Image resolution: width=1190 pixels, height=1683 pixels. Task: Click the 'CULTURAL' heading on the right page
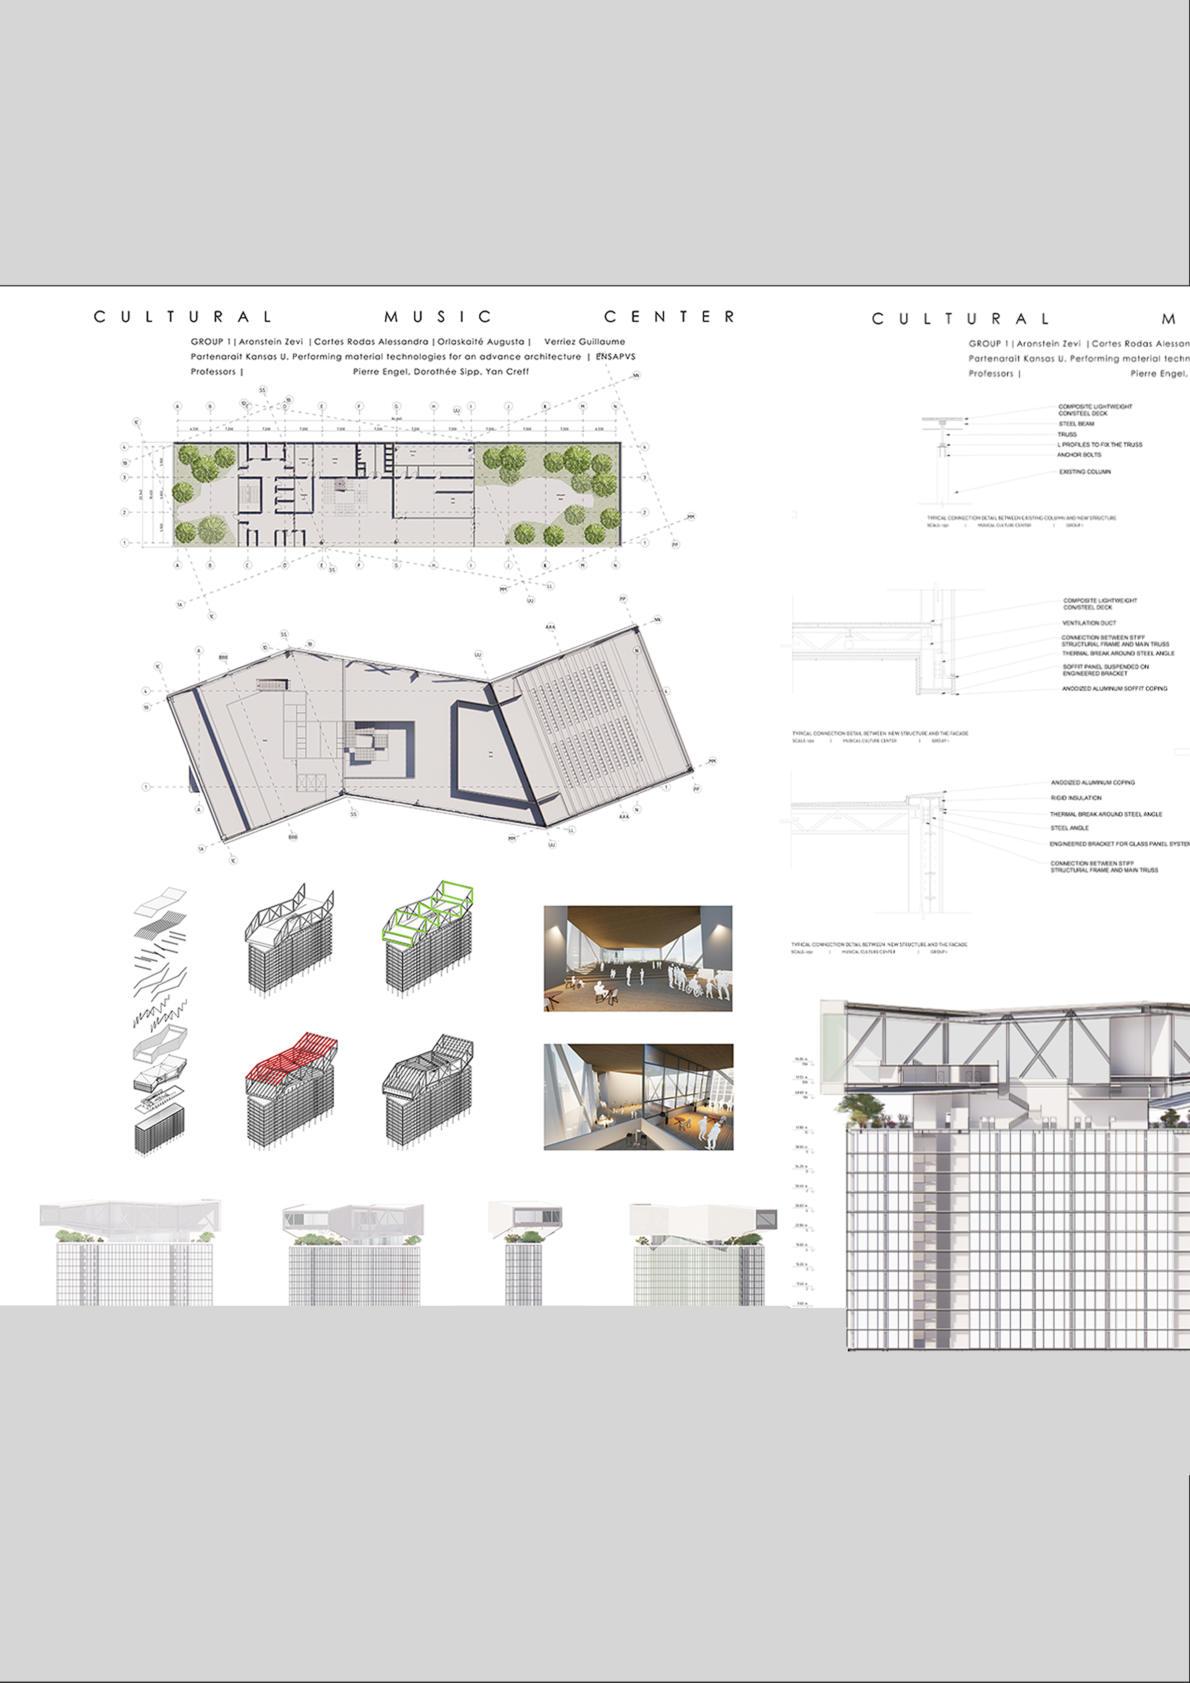click(x=961, y=319)
